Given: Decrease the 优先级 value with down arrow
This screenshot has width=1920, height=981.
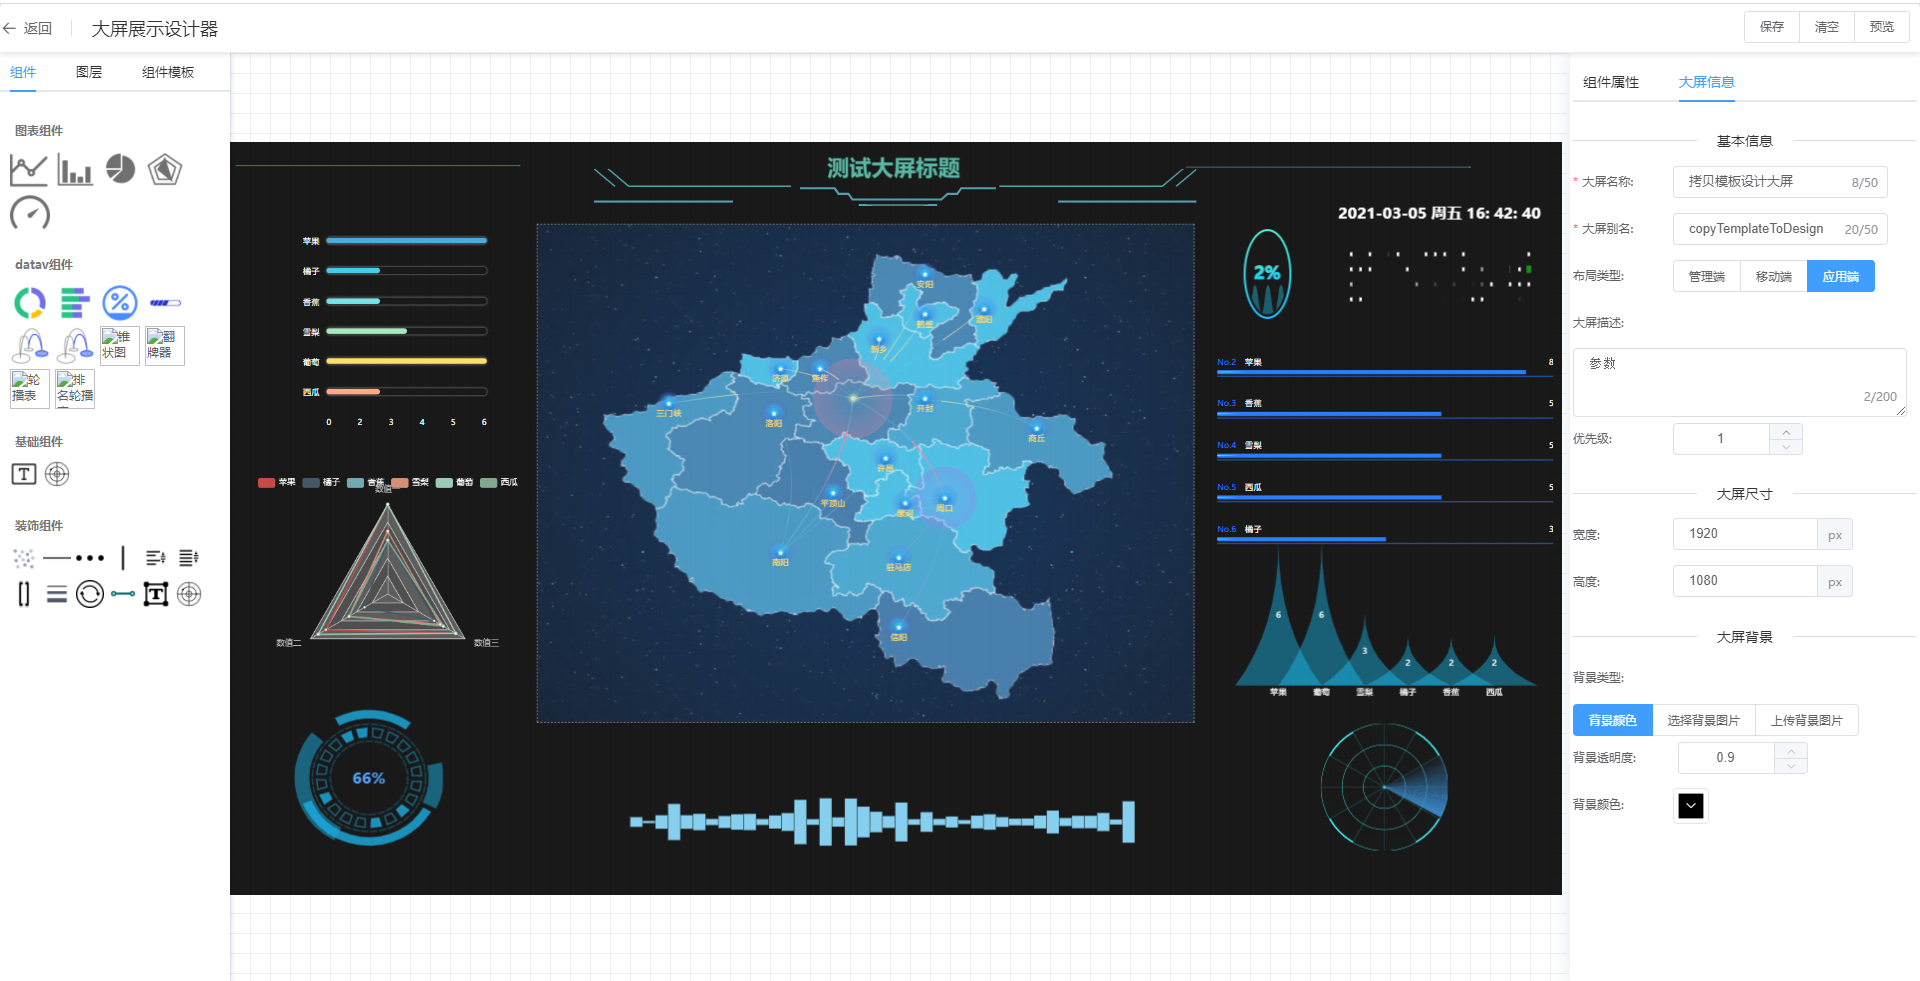Looking at the screenshot, I should tap(1786, 446).
